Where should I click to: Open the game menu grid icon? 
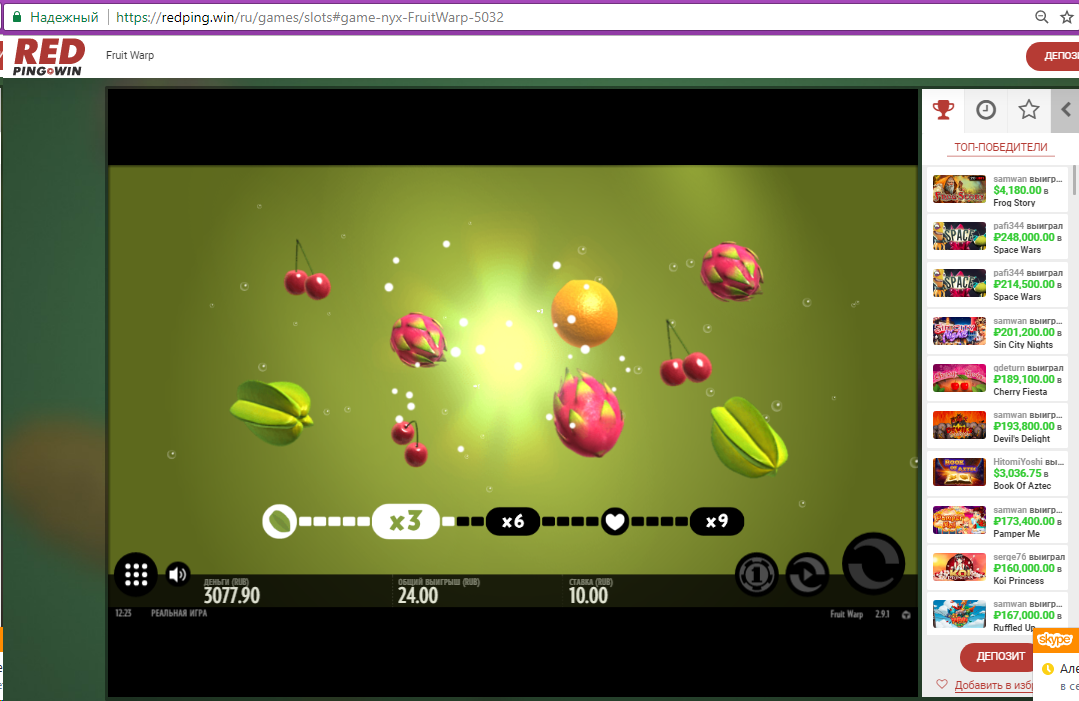136,574
